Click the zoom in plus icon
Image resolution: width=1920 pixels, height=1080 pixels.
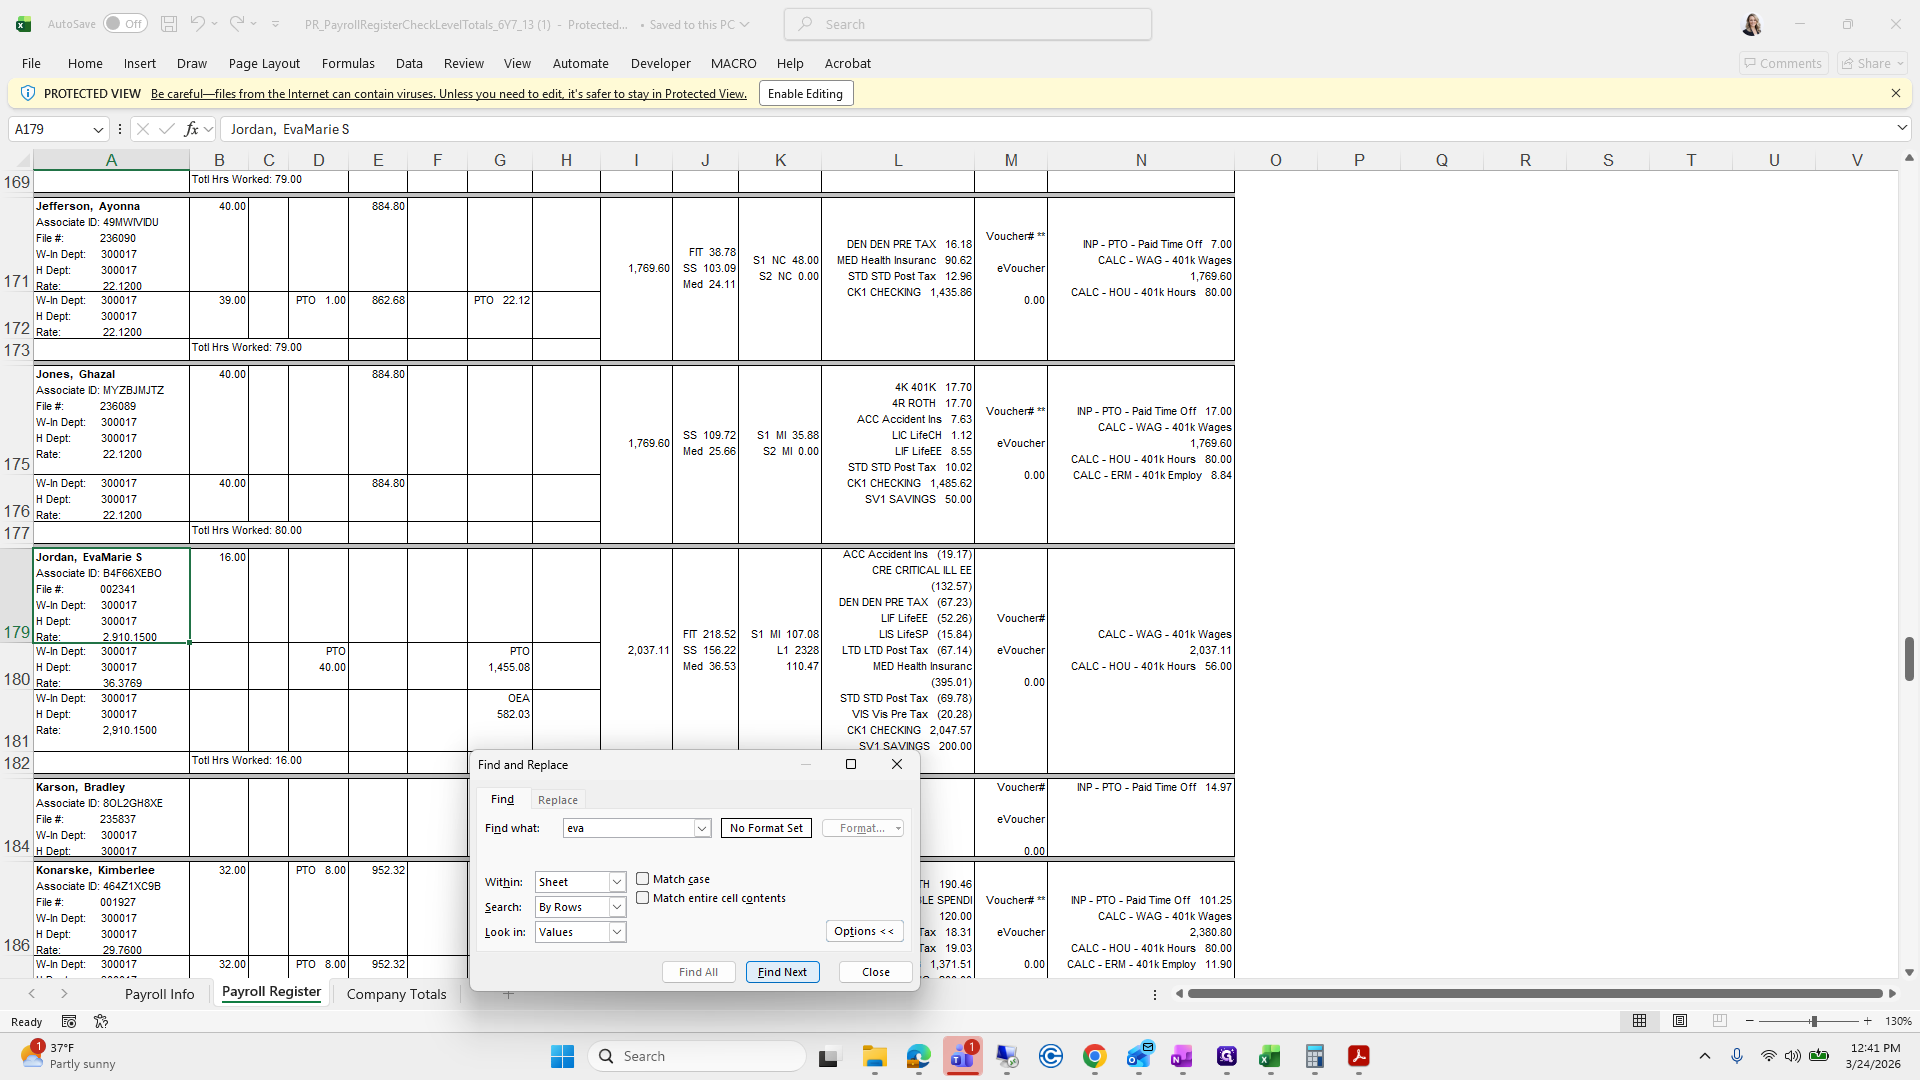[x=1867, y=1021]
